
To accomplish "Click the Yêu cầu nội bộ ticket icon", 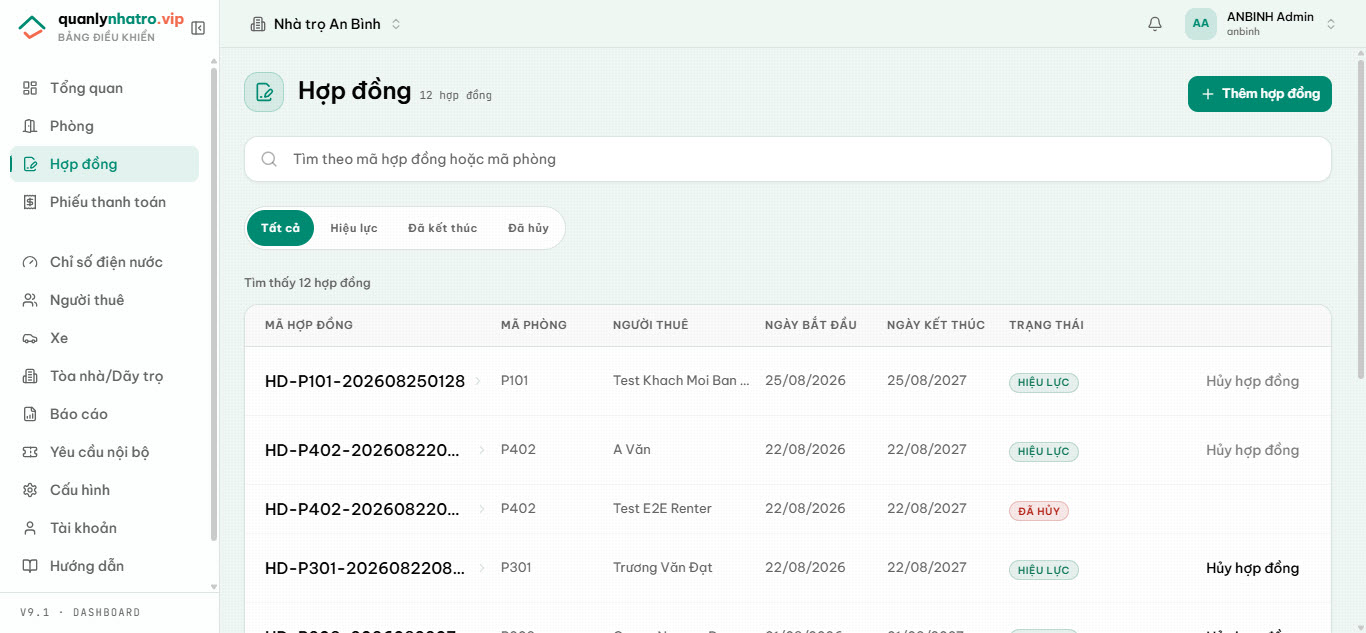I will [x=30, y=452].
